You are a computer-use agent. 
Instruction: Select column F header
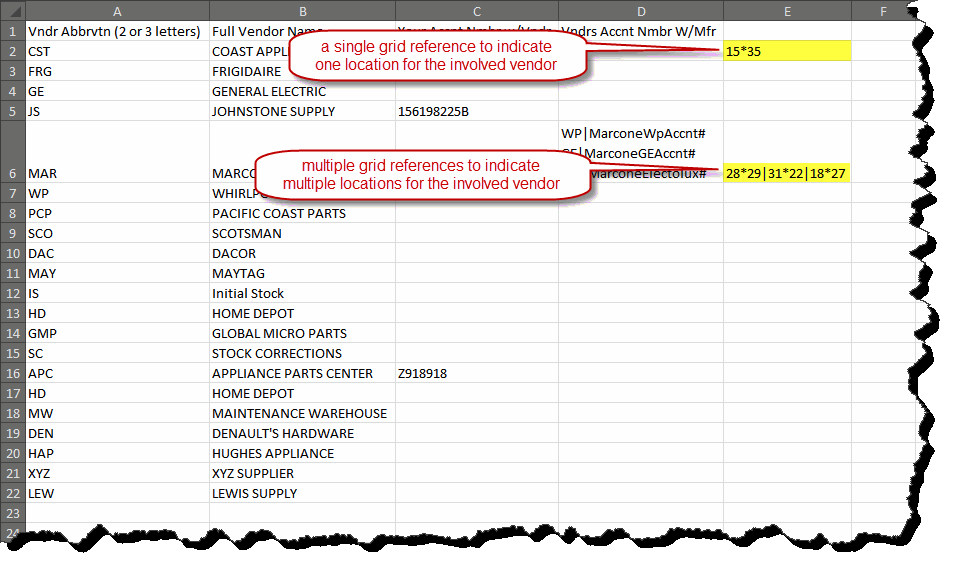click(883, 11)
